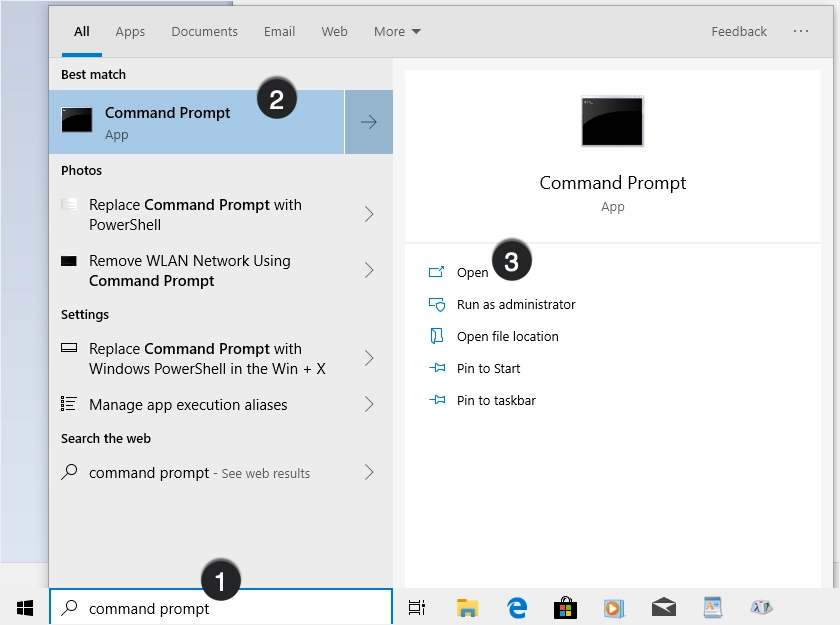Expand Manage app execution aliases chevron

(369, 405)
